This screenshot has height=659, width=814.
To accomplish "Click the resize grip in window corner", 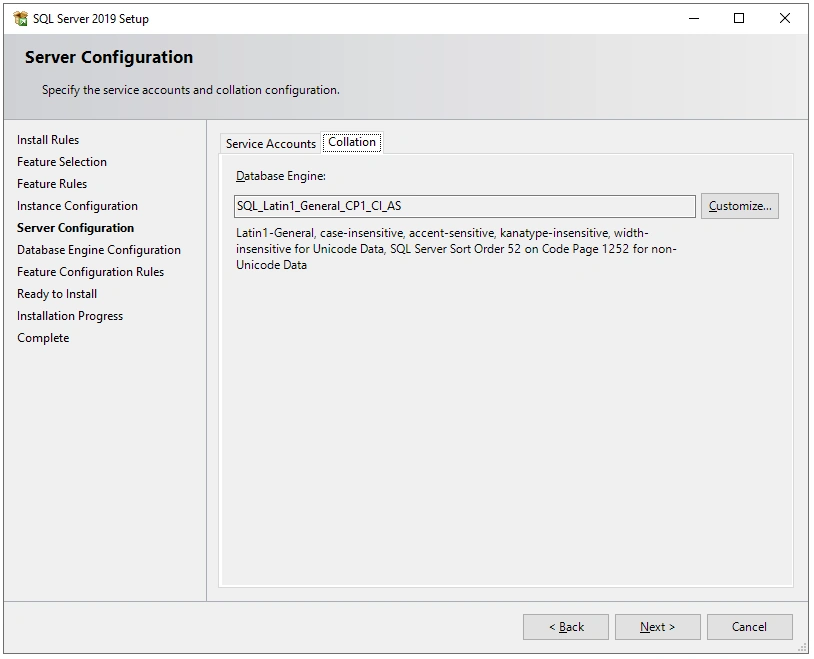I will 803,648.
